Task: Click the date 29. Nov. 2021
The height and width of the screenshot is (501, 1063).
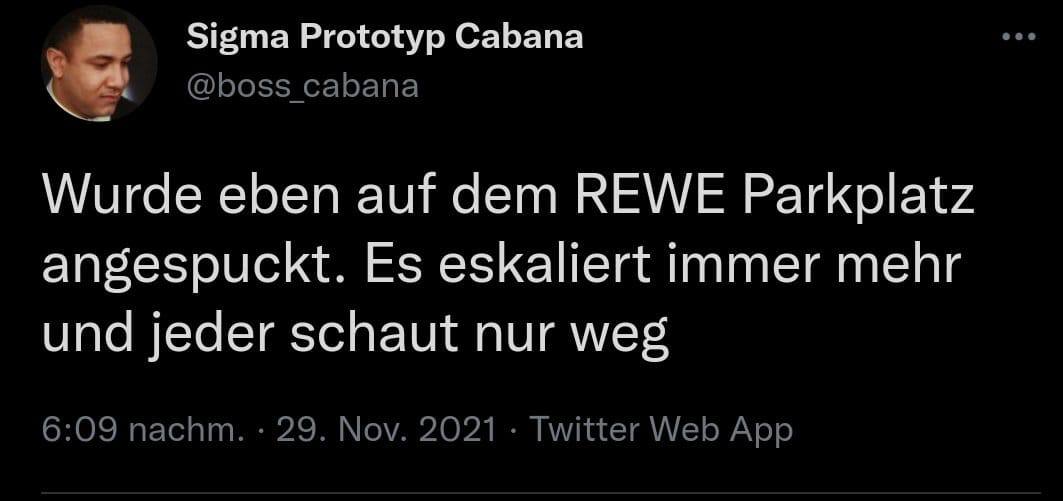Action: 386,428
